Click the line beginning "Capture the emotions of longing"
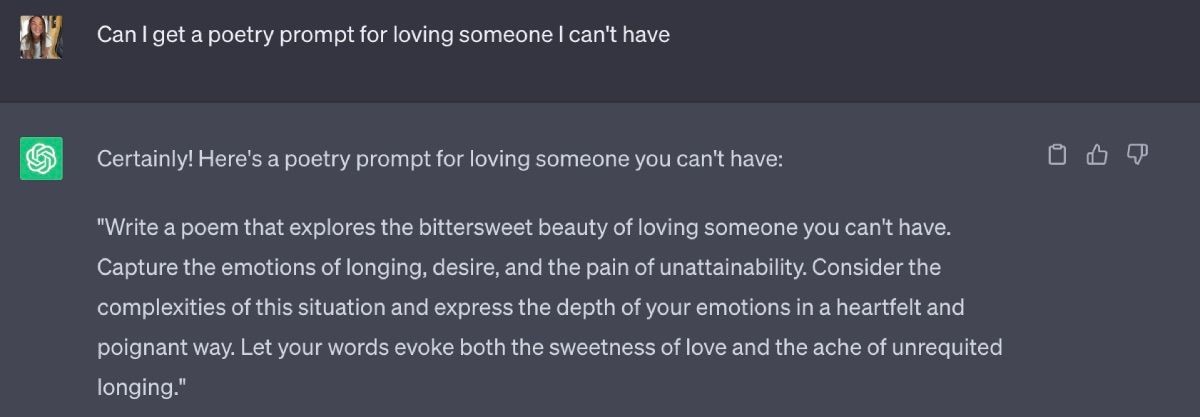The height and width of the screenshot is (417, 1200). point(519,268)
